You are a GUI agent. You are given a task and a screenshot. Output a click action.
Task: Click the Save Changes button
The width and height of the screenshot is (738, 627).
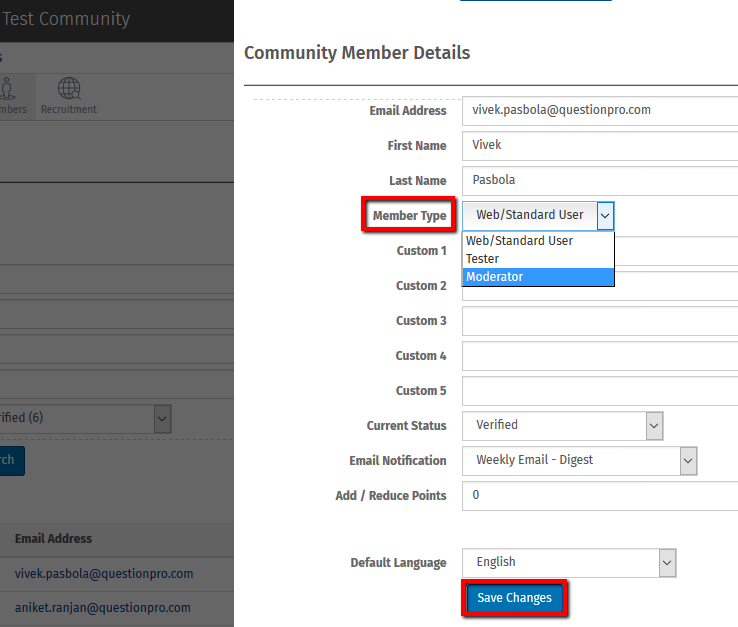click(x=514, y=598)
